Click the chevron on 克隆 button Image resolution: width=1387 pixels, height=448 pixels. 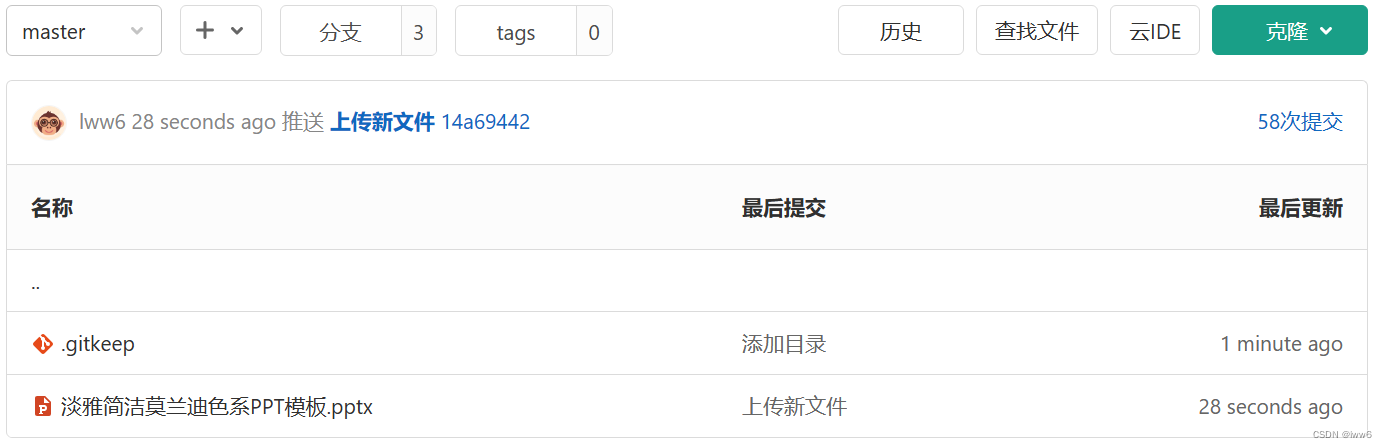coord(1326,31)
